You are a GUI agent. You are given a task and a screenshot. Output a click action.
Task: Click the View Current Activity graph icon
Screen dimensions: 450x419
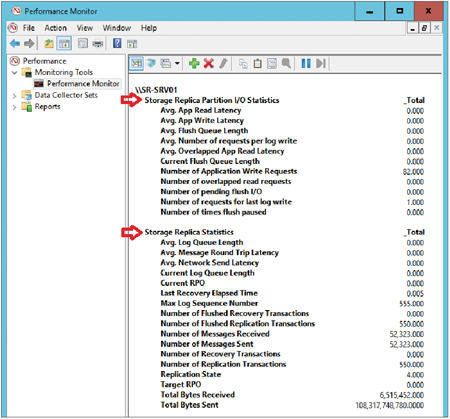(136, 63)
